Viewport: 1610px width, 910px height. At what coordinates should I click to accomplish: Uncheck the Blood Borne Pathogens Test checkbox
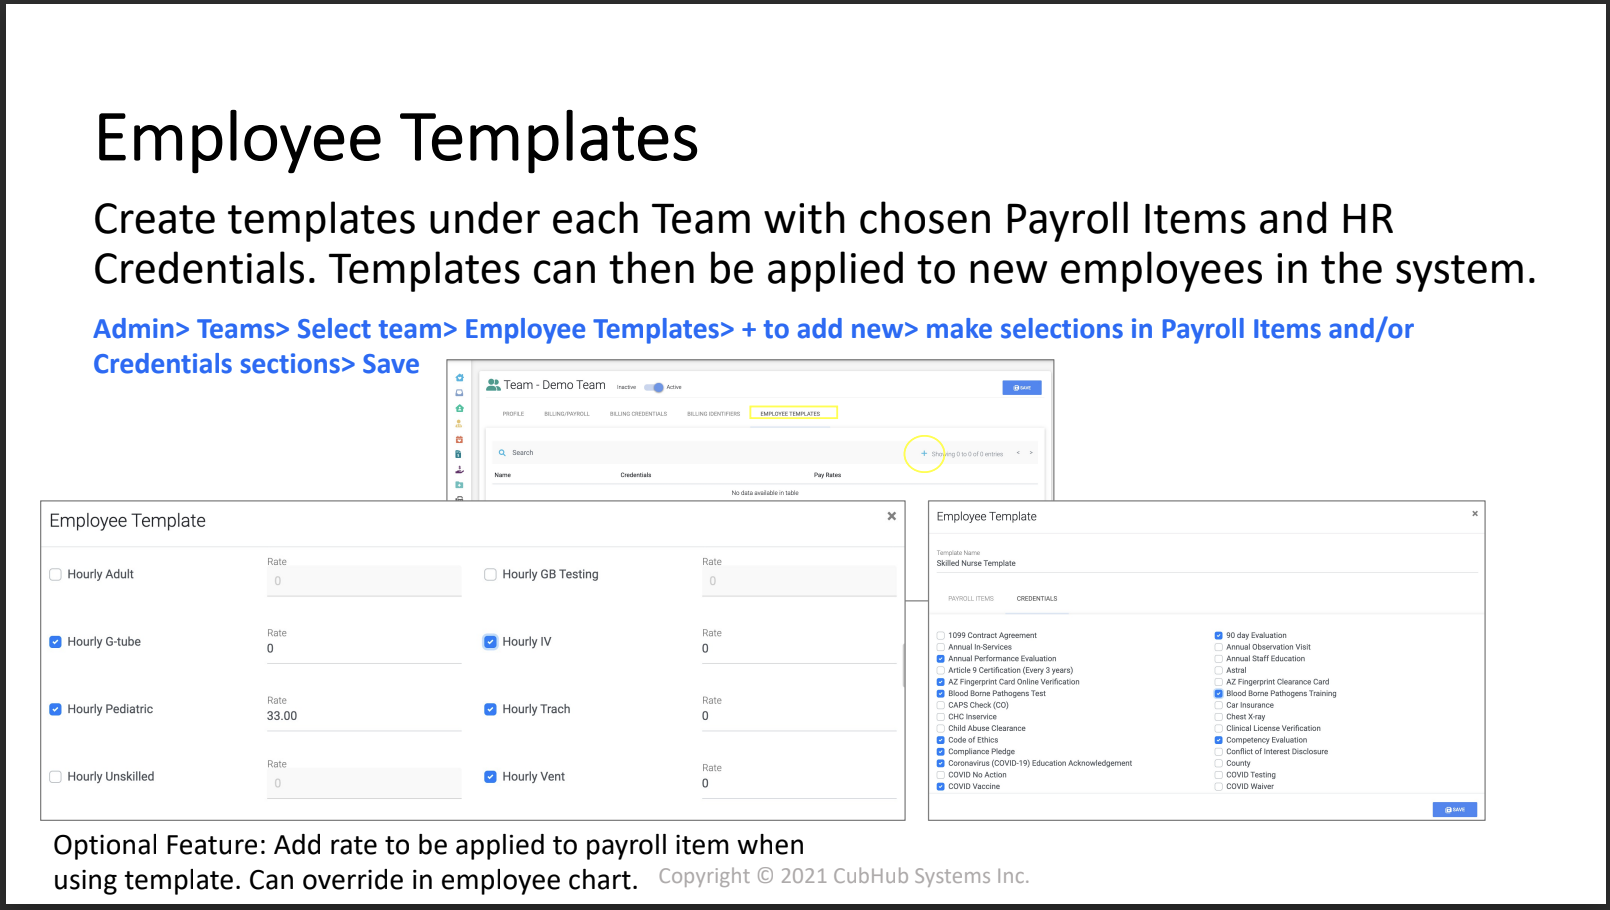941,693
